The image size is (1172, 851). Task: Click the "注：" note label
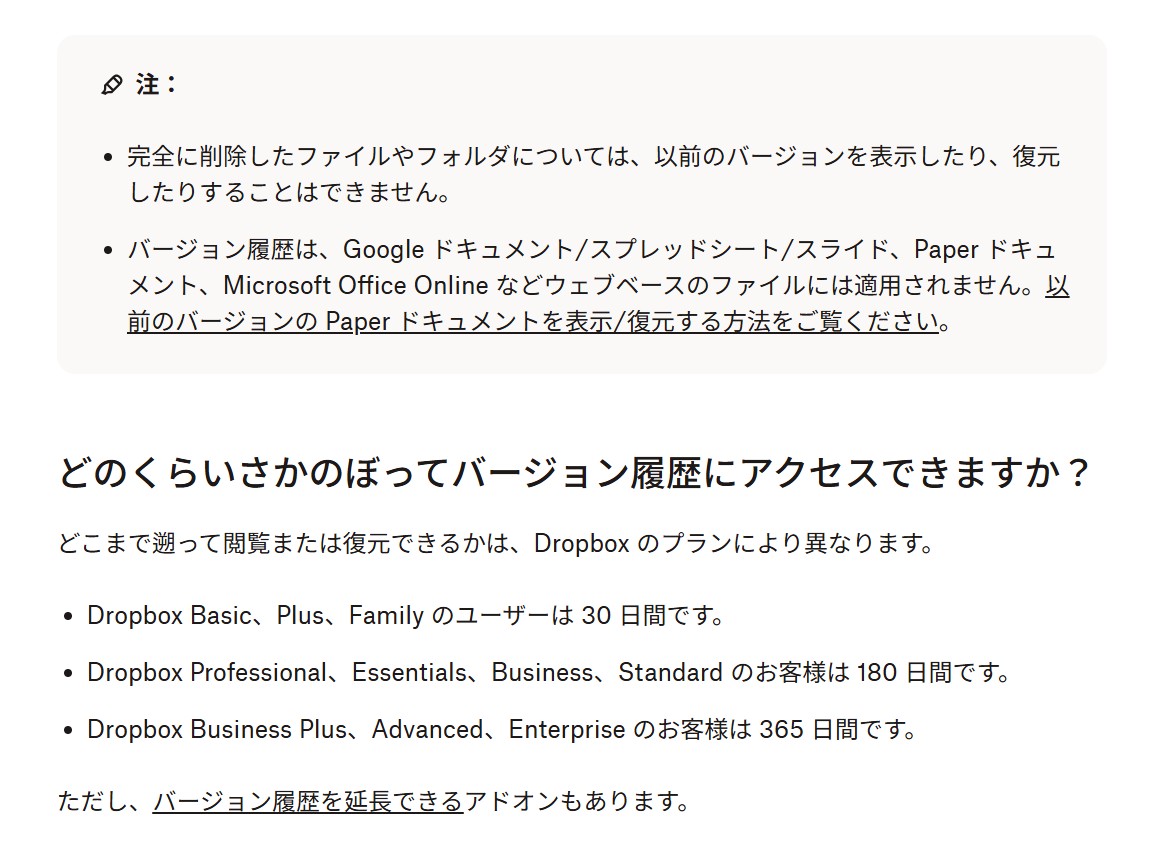coord(156,85)
